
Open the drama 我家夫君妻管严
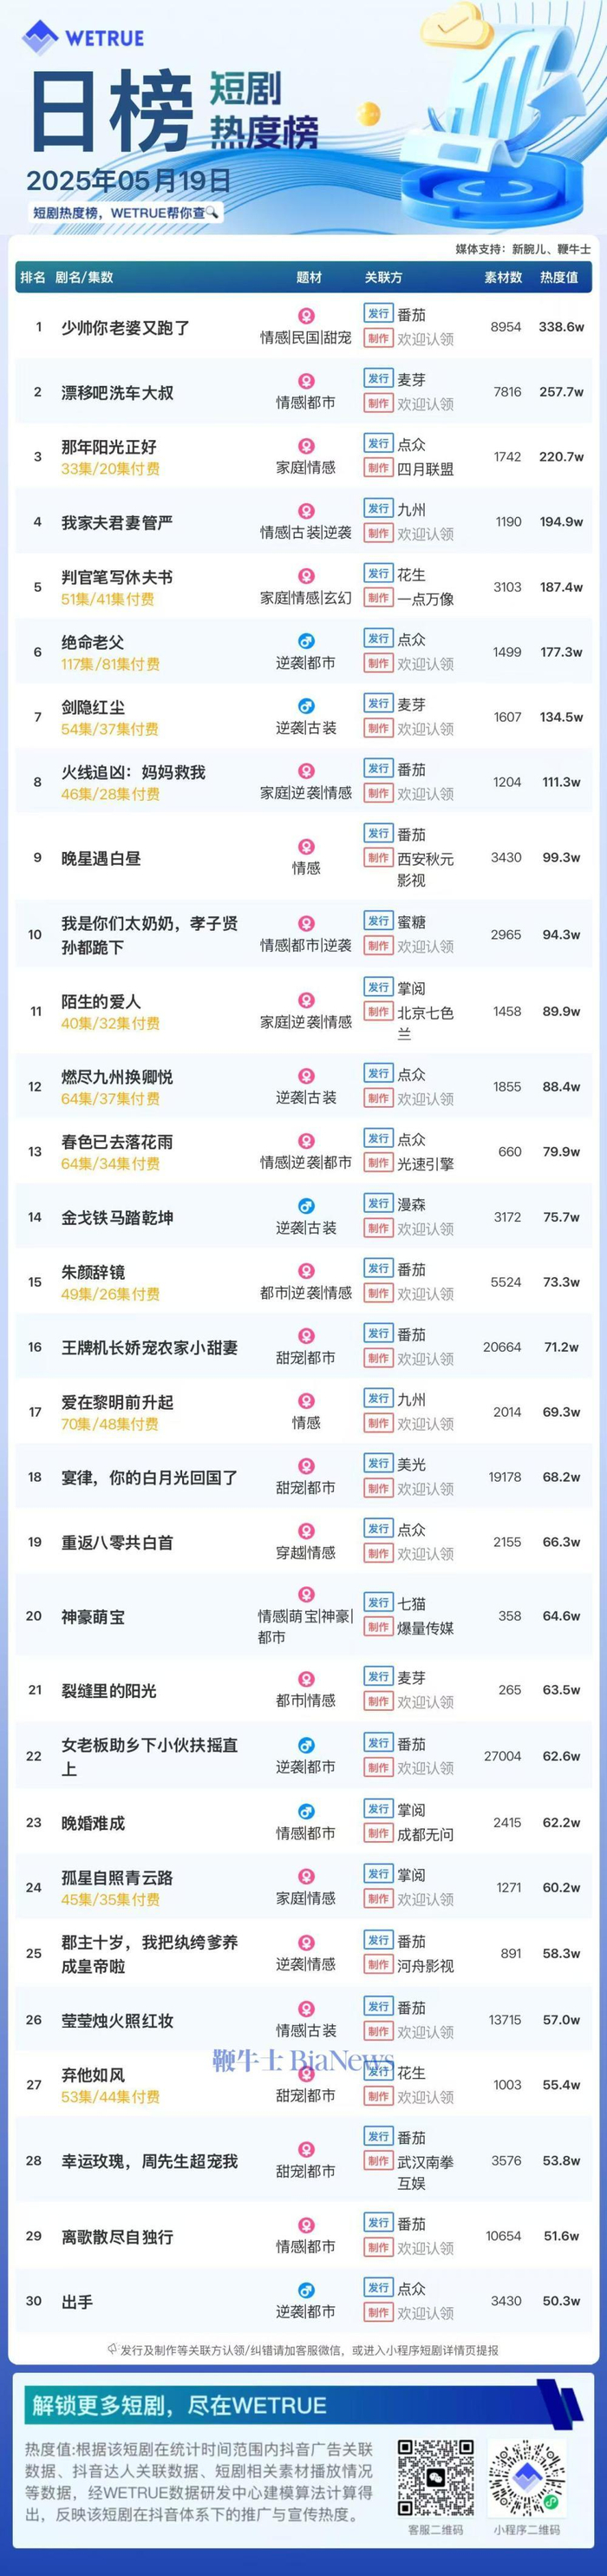click(x=117, y=522)
